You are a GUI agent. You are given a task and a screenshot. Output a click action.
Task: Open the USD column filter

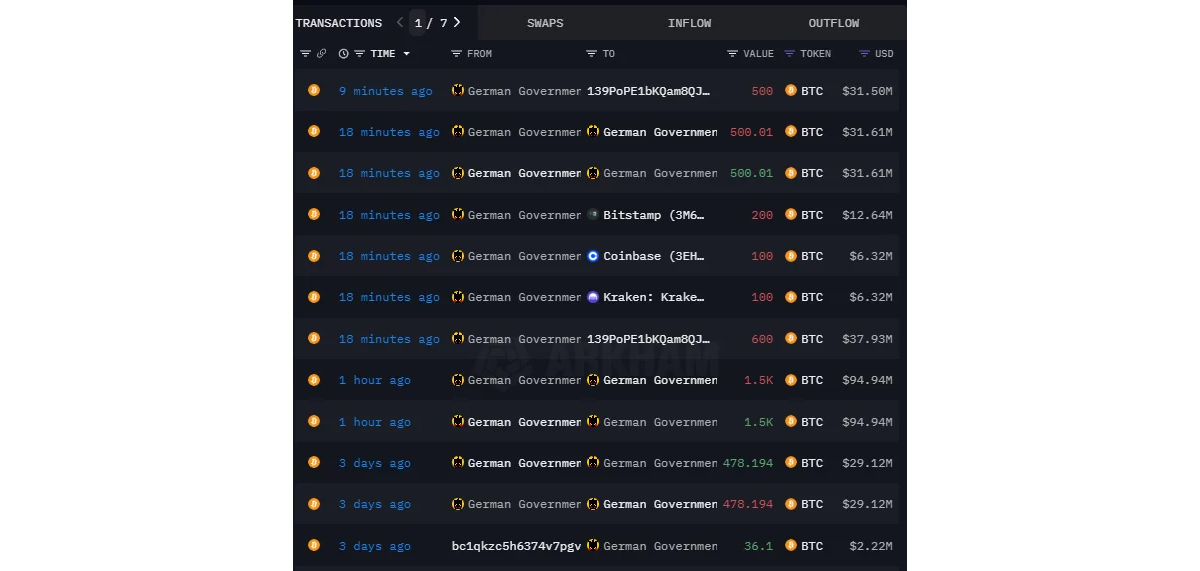click(x=865, y=54)
